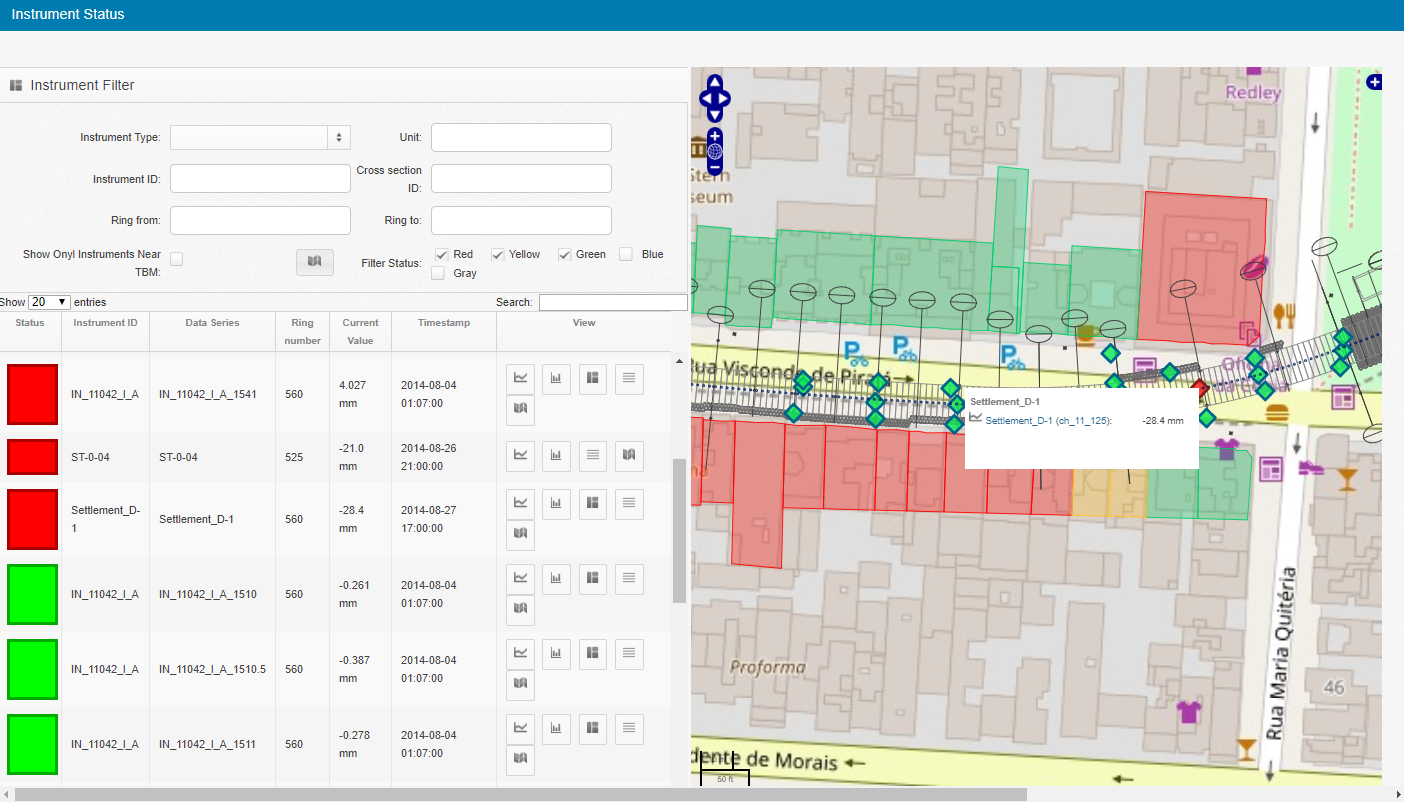The width and height of the screenshot is (1404, 802).
Task: Click the Settlement_D-1 (ch_11_125) popup link
Action: point(1048,421)
